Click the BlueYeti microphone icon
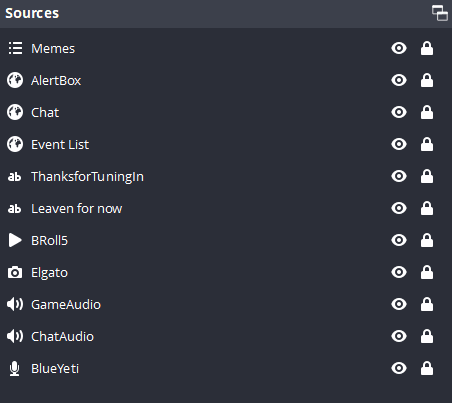 pyautogui.click(x=14, y=369)
